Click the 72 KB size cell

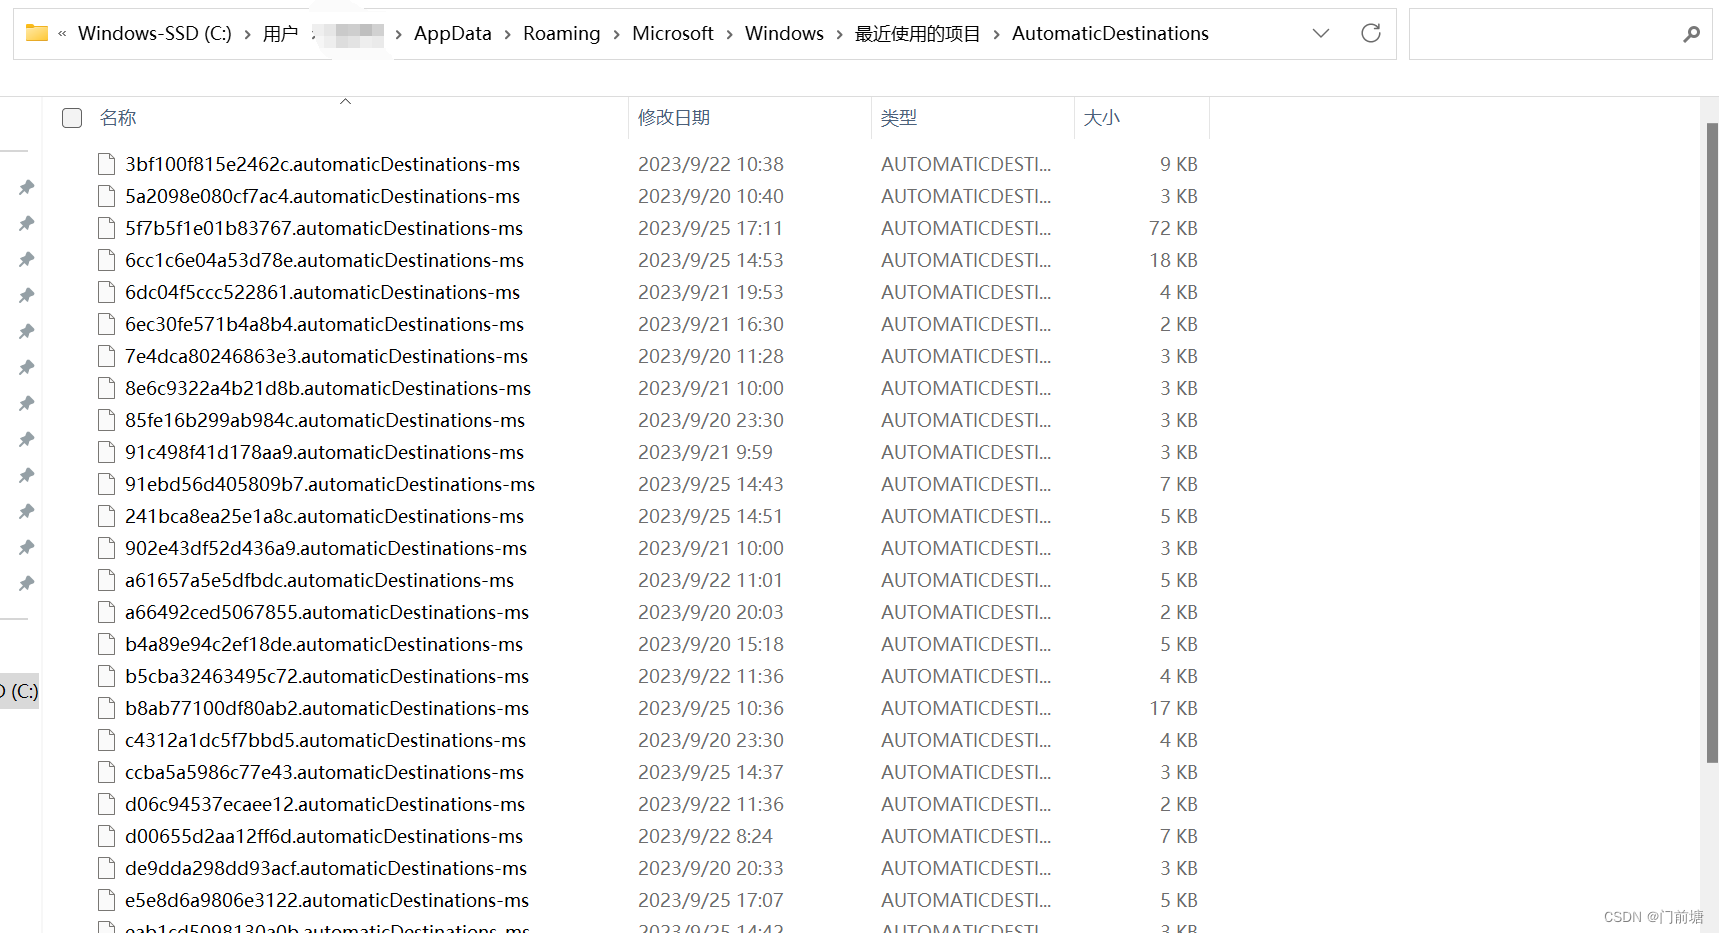pyautogui.click(x=1173, y=228)
